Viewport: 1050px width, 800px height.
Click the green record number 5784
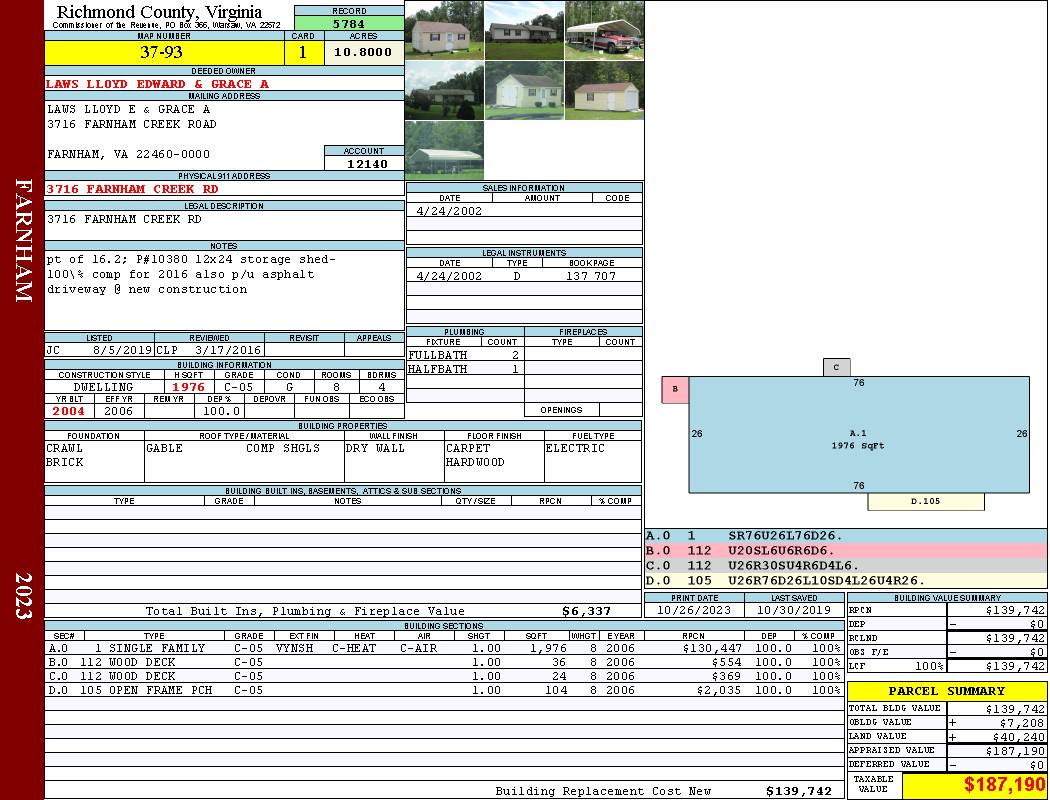point(349,23)
